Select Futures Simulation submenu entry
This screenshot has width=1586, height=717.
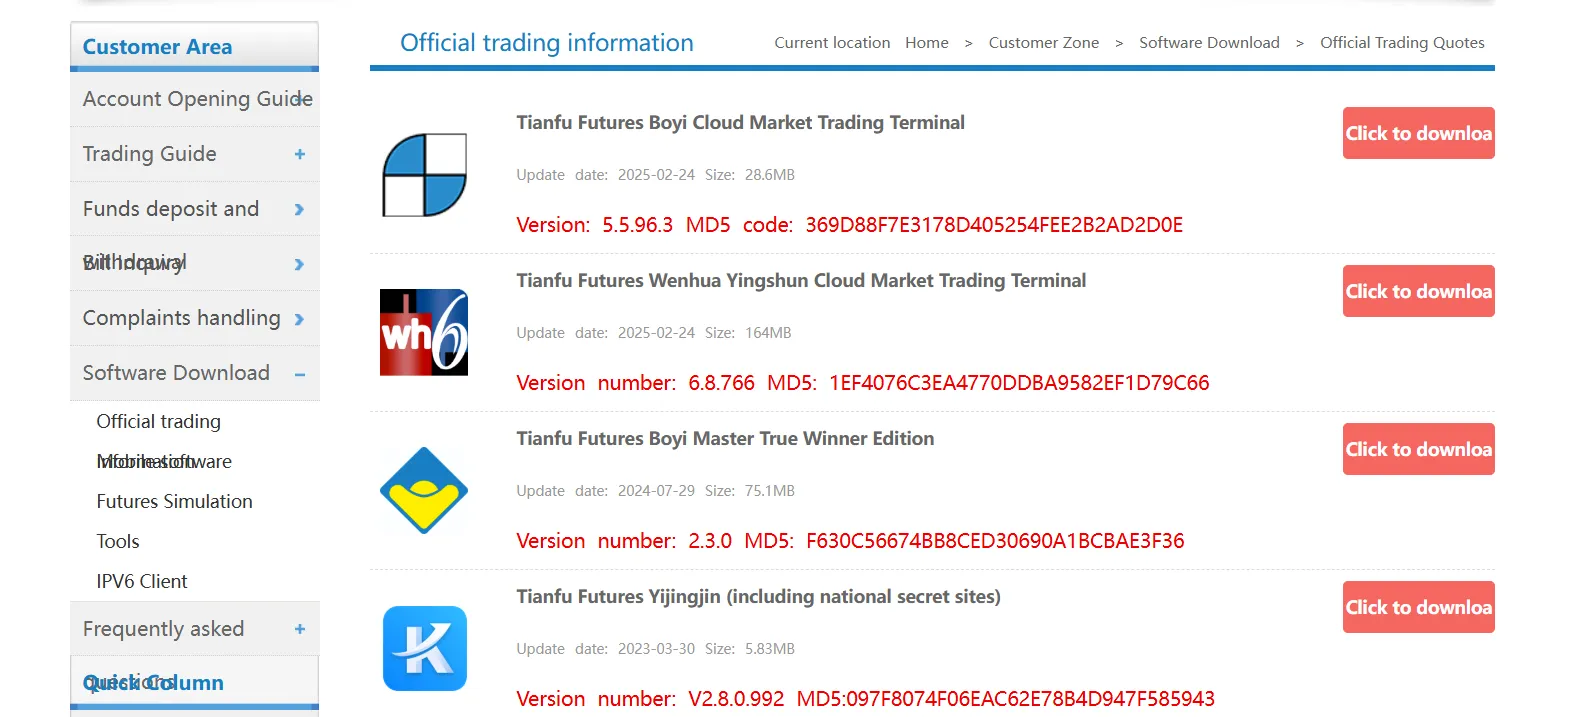click(x=174, y=502)
